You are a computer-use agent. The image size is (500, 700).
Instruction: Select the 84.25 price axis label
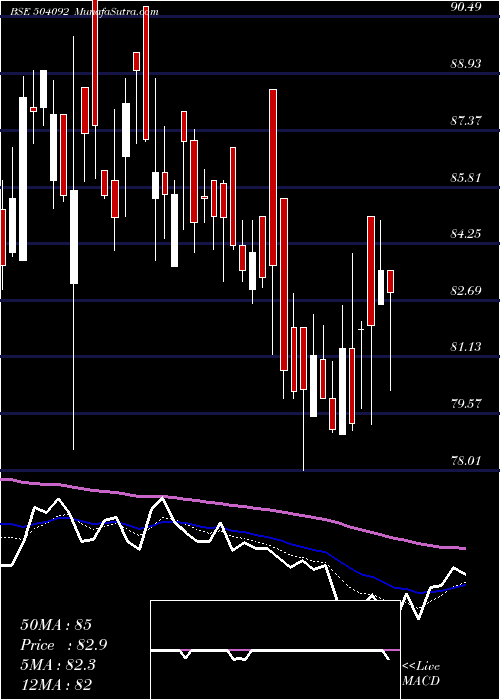465,234
